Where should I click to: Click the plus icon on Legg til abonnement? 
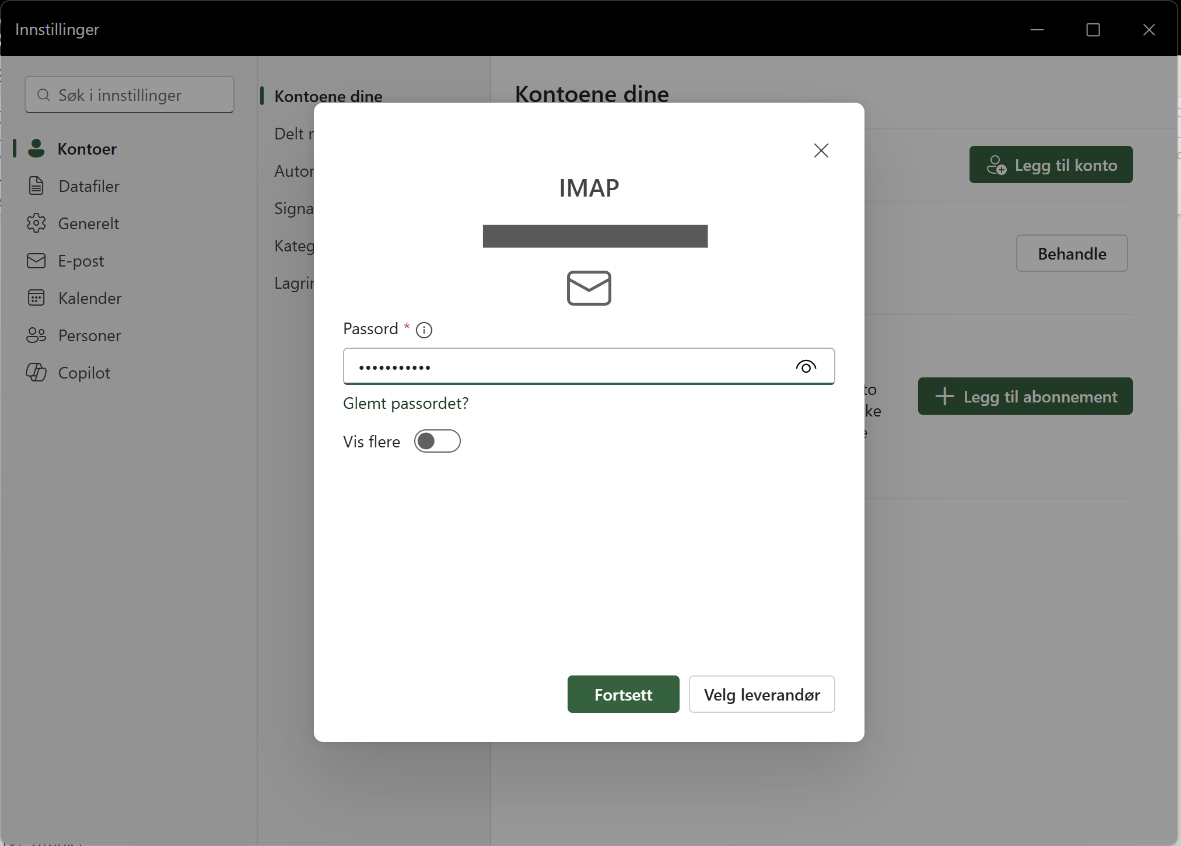tap(944, 396)
